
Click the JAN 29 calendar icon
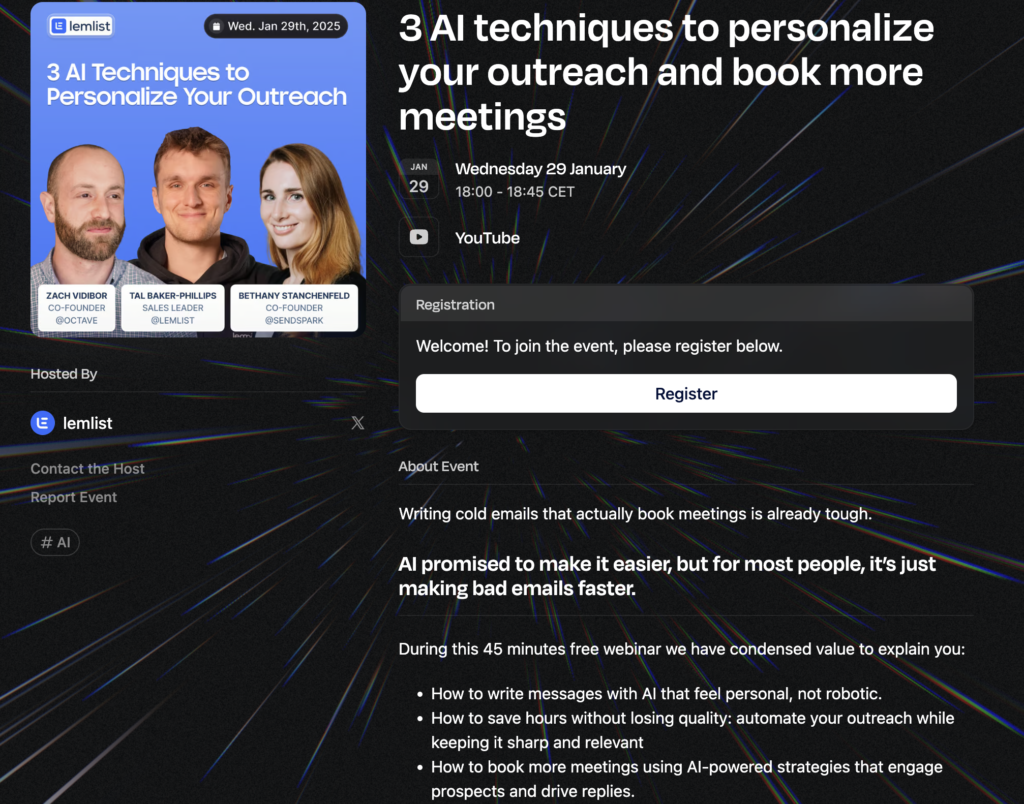(x=418, y=178)
